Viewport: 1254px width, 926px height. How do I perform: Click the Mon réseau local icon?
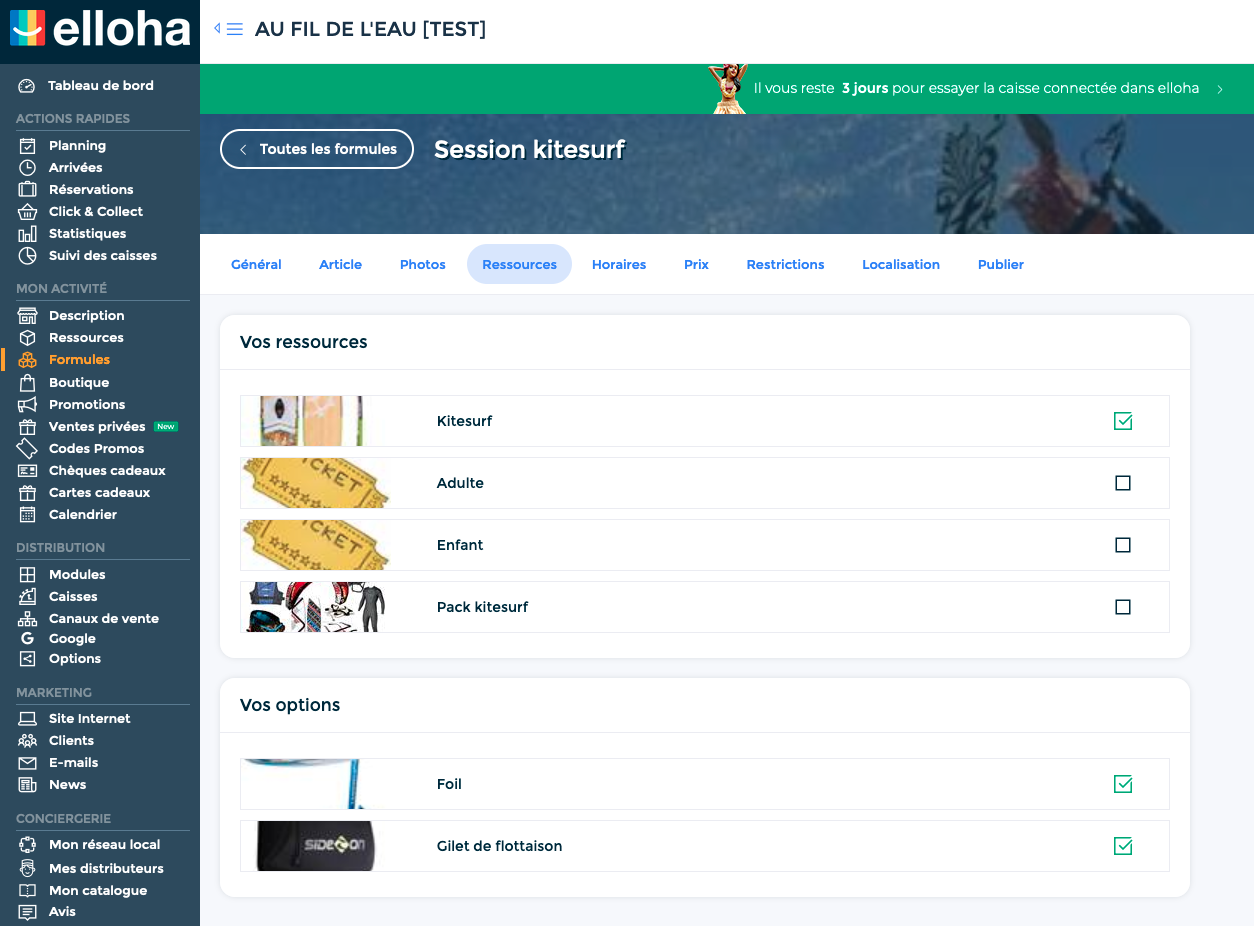point(28,845)
